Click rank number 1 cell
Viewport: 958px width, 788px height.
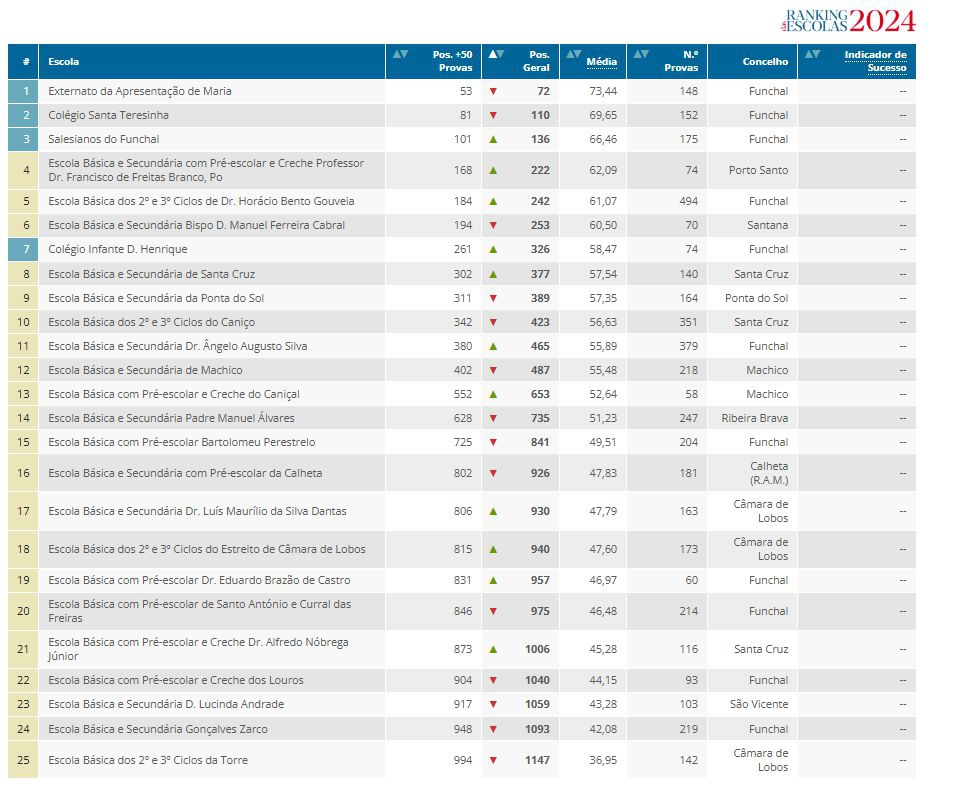click(x=23, y=91)
